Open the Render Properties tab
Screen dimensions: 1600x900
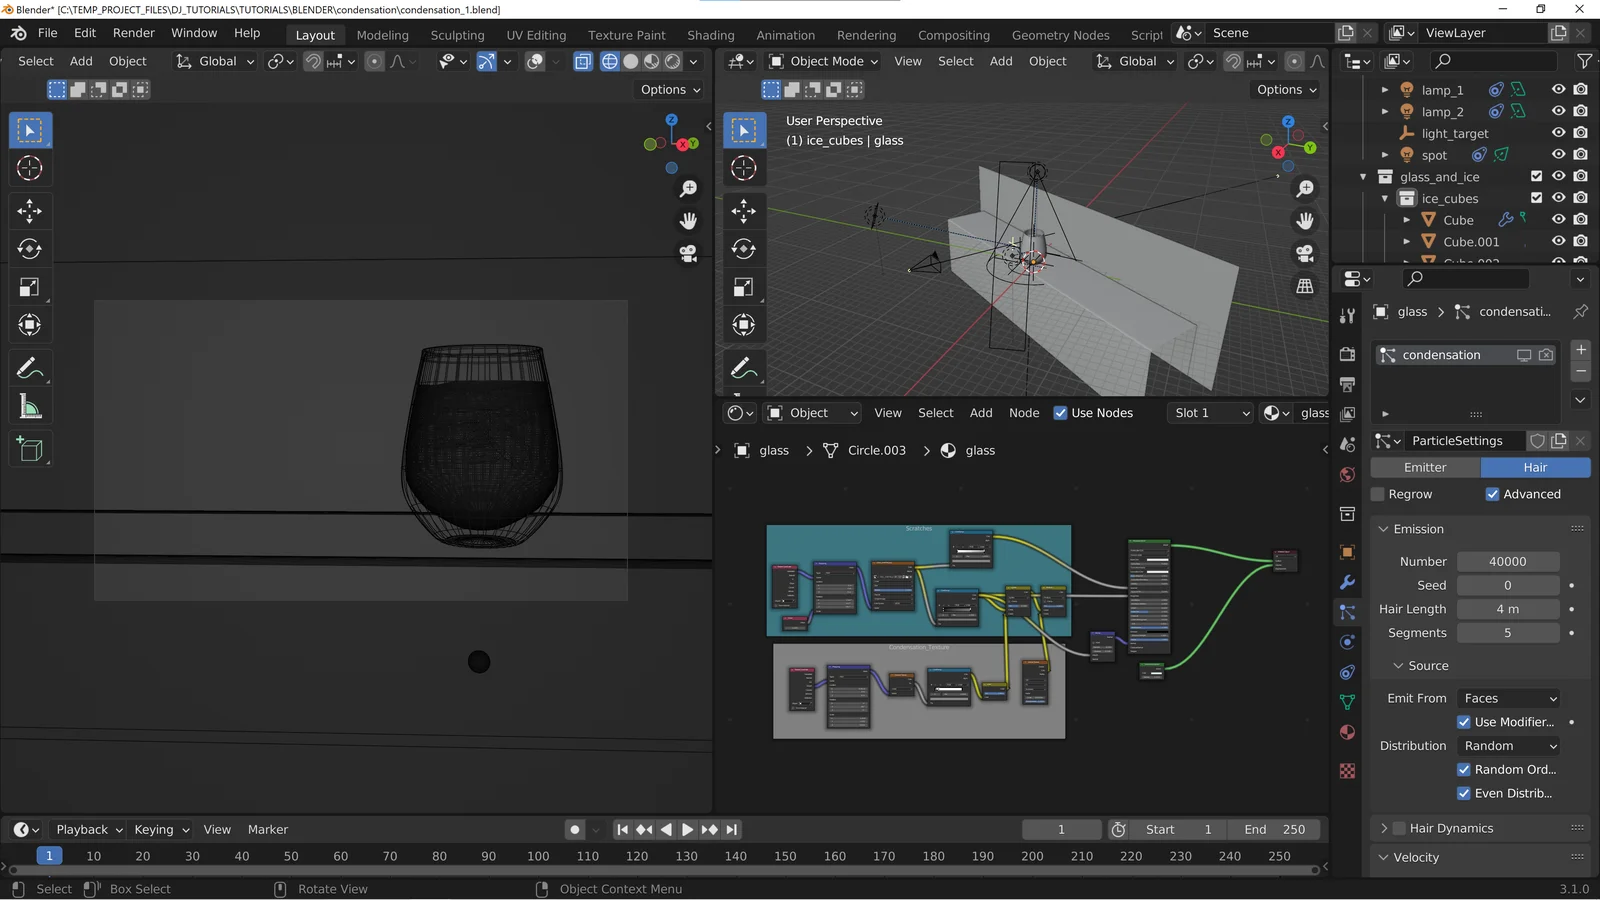(x=1346, y=355)
